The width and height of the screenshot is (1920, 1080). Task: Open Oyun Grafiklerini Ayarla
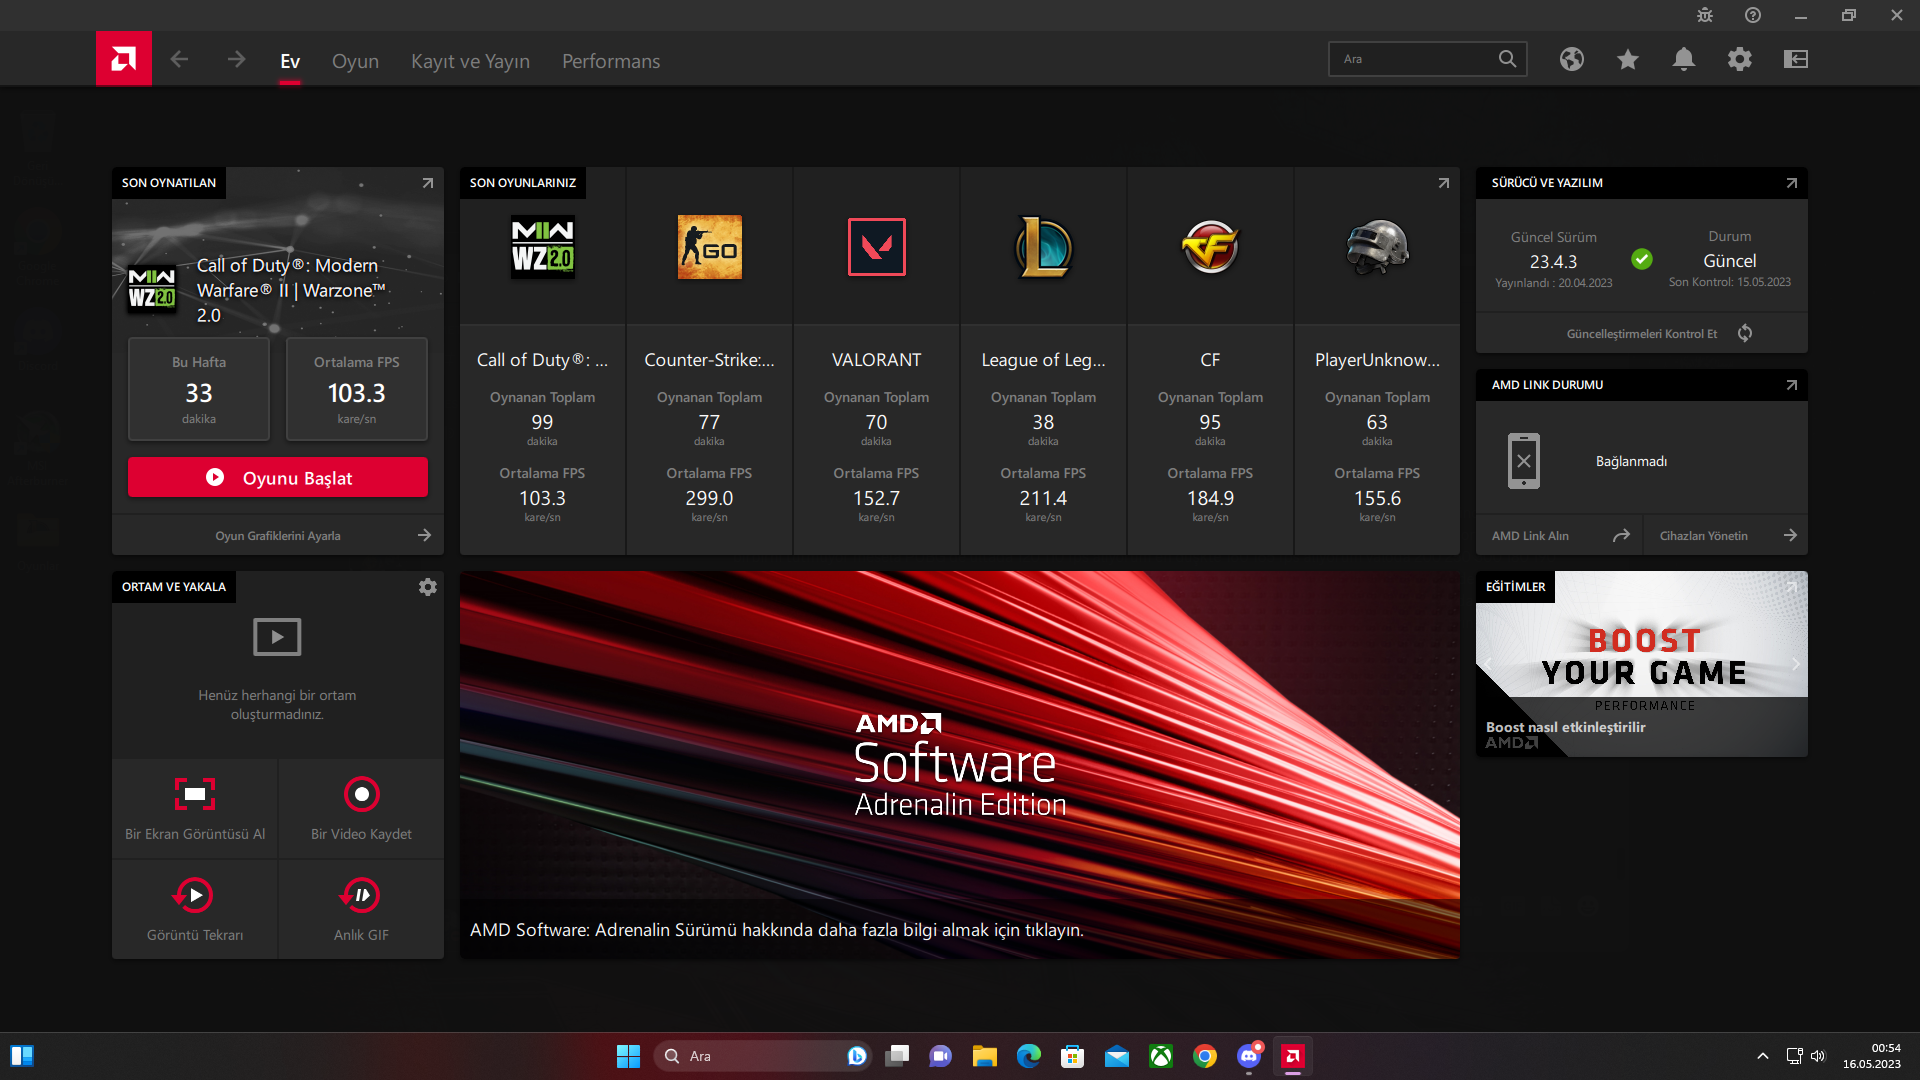tap(278, 536)
